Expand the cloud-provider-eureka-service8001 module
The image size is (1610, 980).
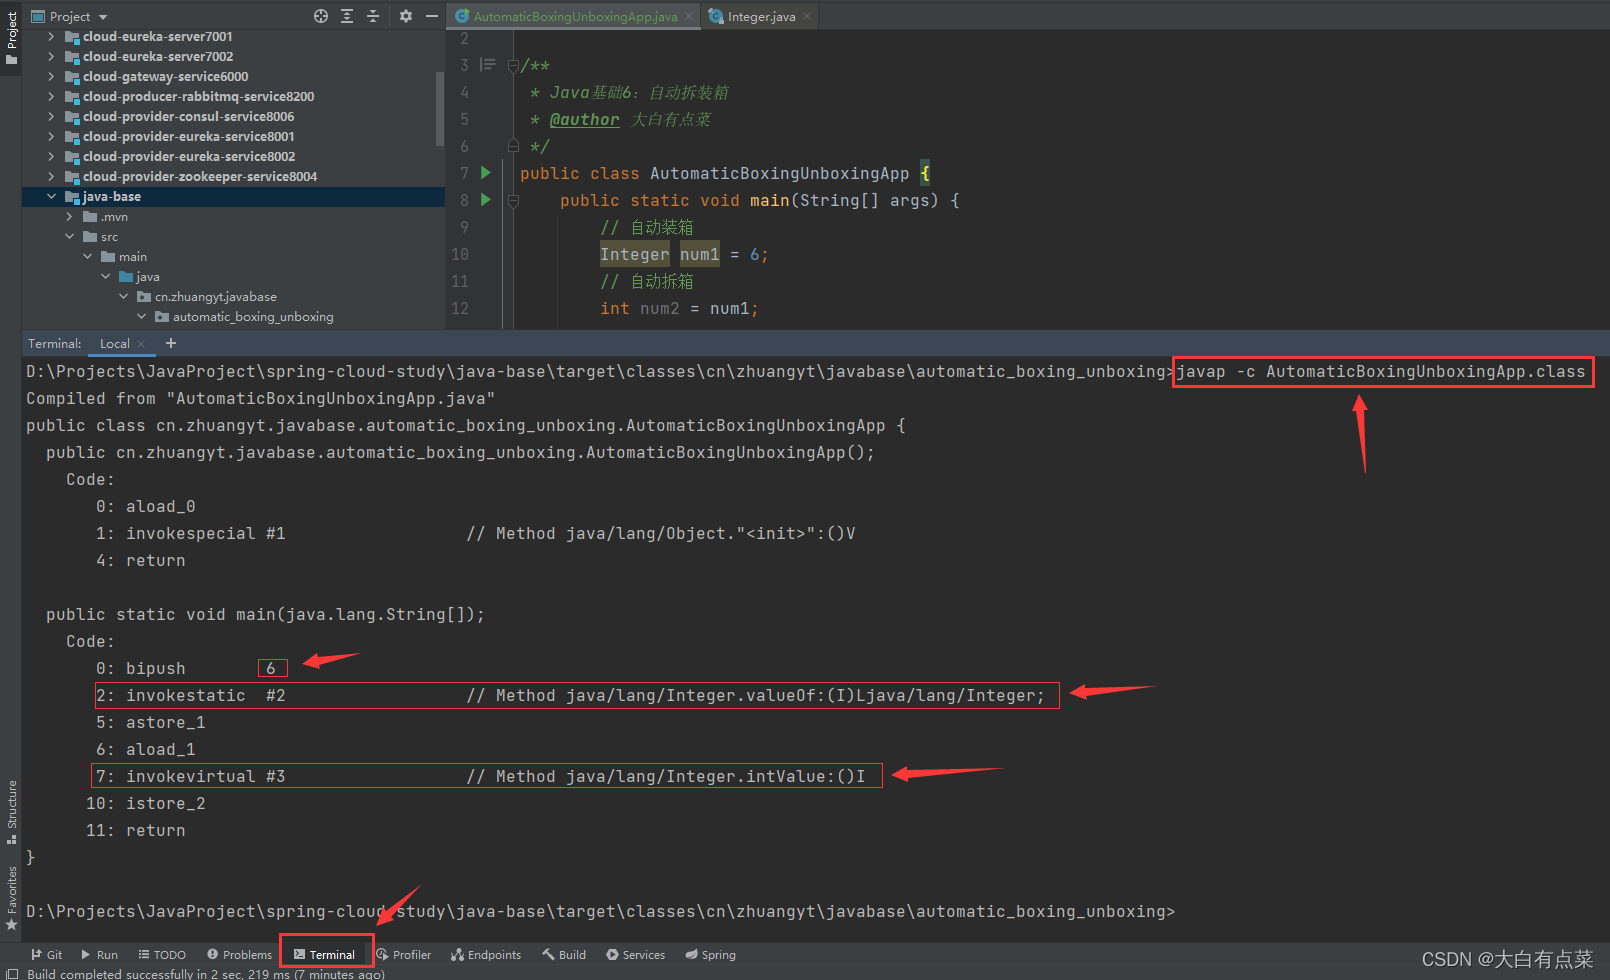click(x=51, y=136)
